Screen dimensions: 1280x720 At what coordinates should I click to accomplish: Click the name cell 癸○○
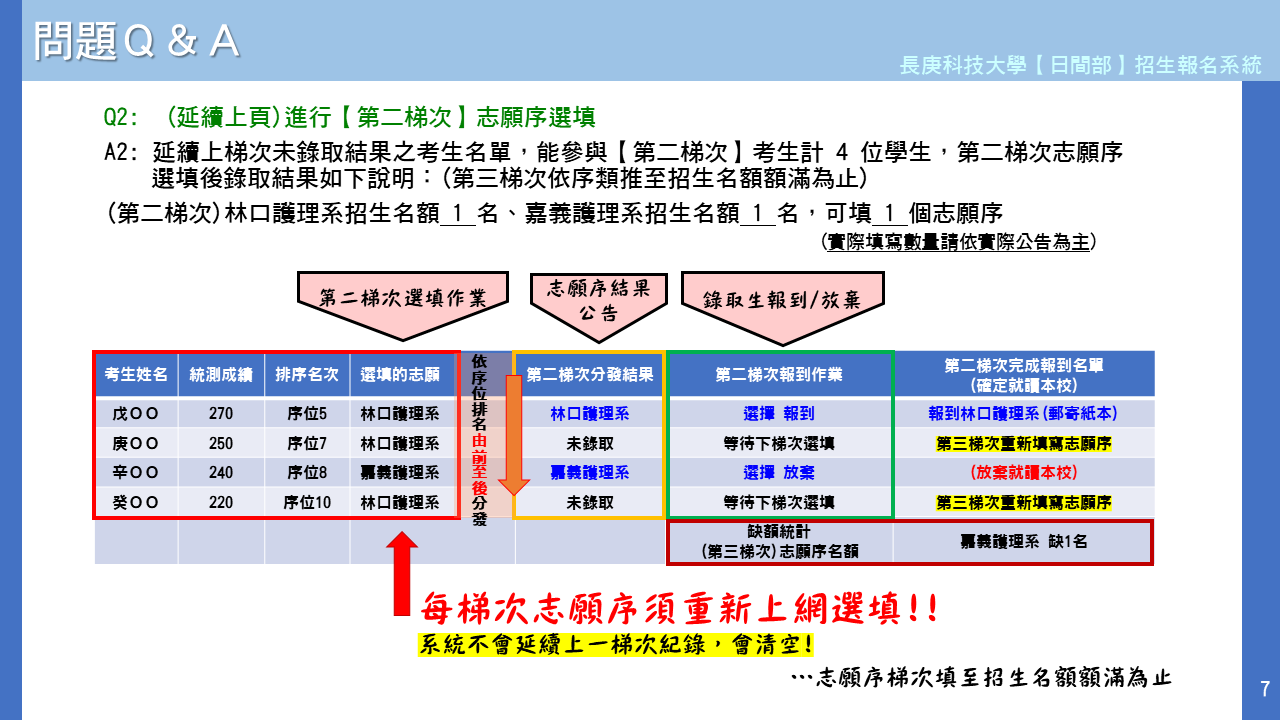coord(136,502)
